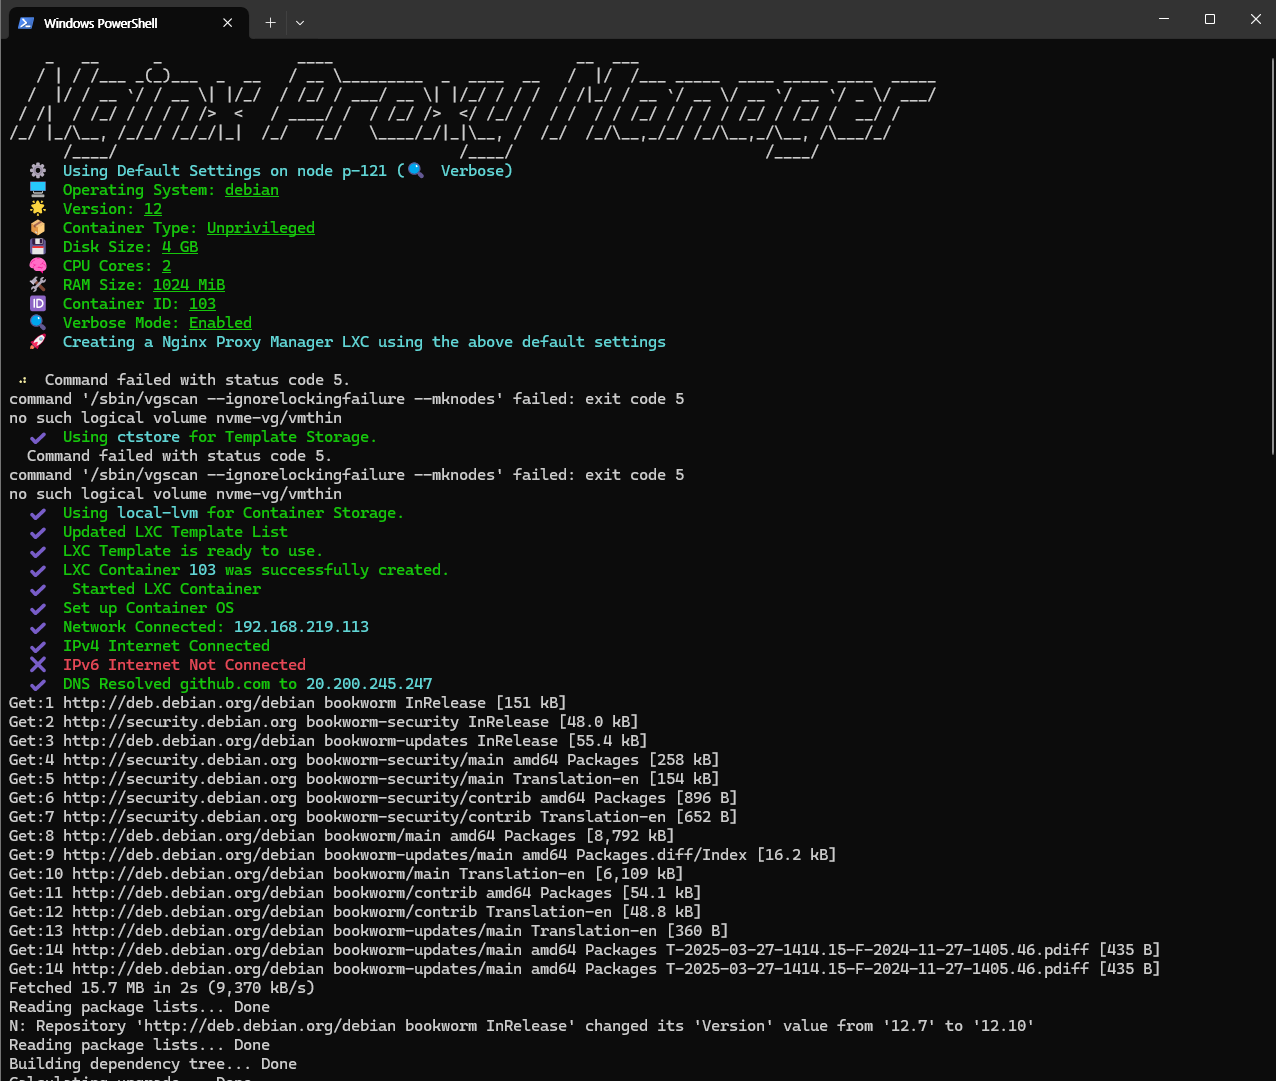Click the PowerShell icon in the tab
This screenshot has height=1081, width=1276.
click(26, 22)
